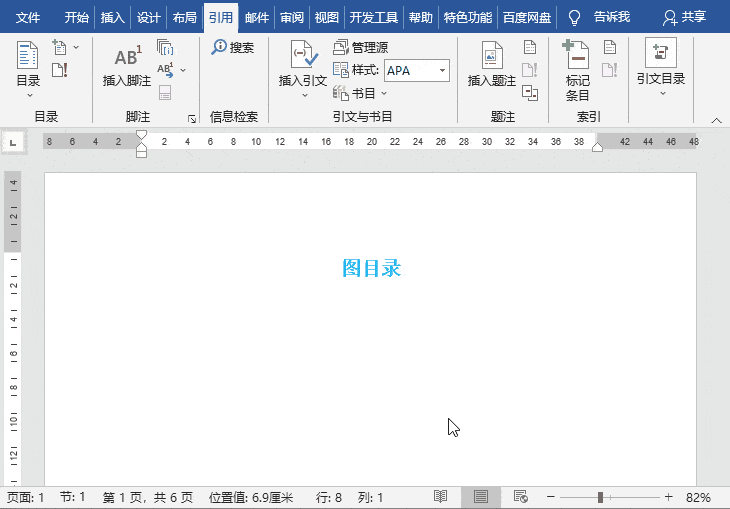Viewport: 730px width, 509px height.
Task: Click first line indent marker on ruler
Action: tap(142, 135)
